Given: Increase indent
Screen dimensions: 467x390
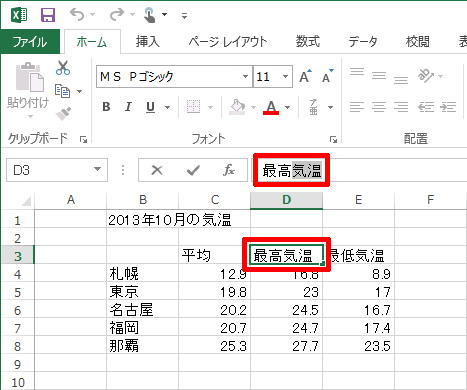Looking at the screenshot, I should (448, 107).
